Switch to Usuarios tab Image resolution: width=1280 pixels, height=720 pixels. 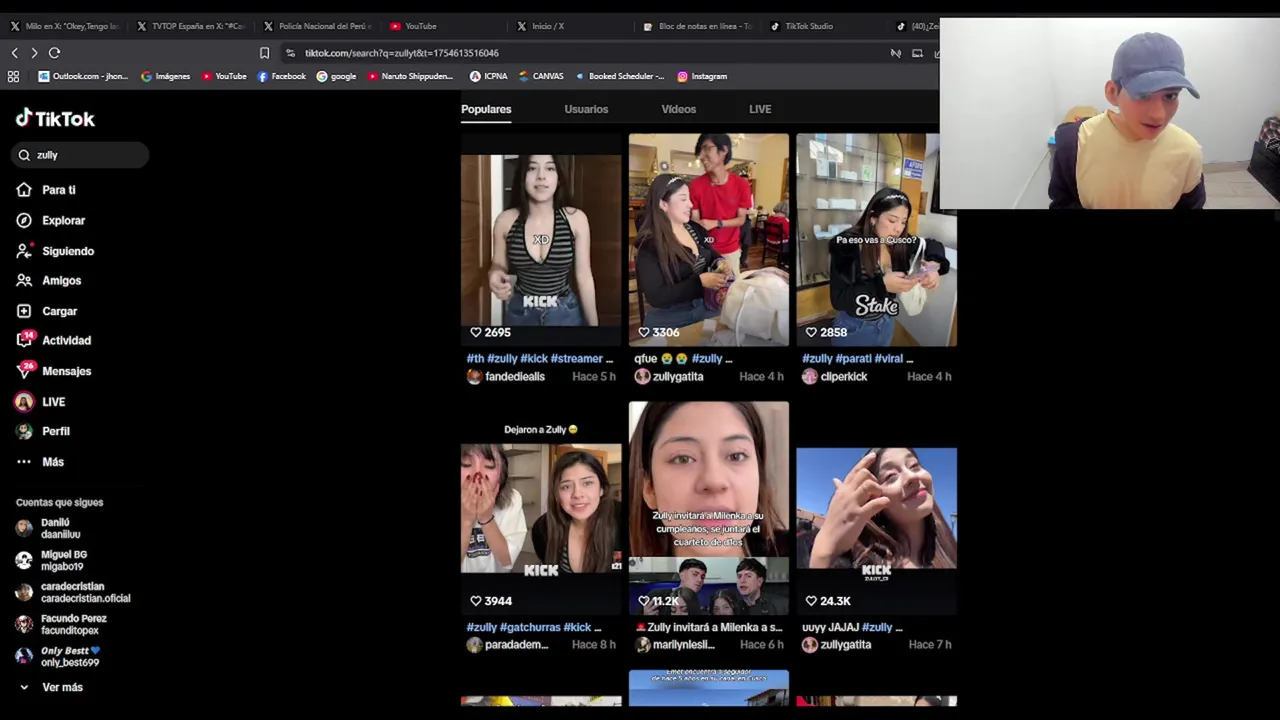pos(586,109)
